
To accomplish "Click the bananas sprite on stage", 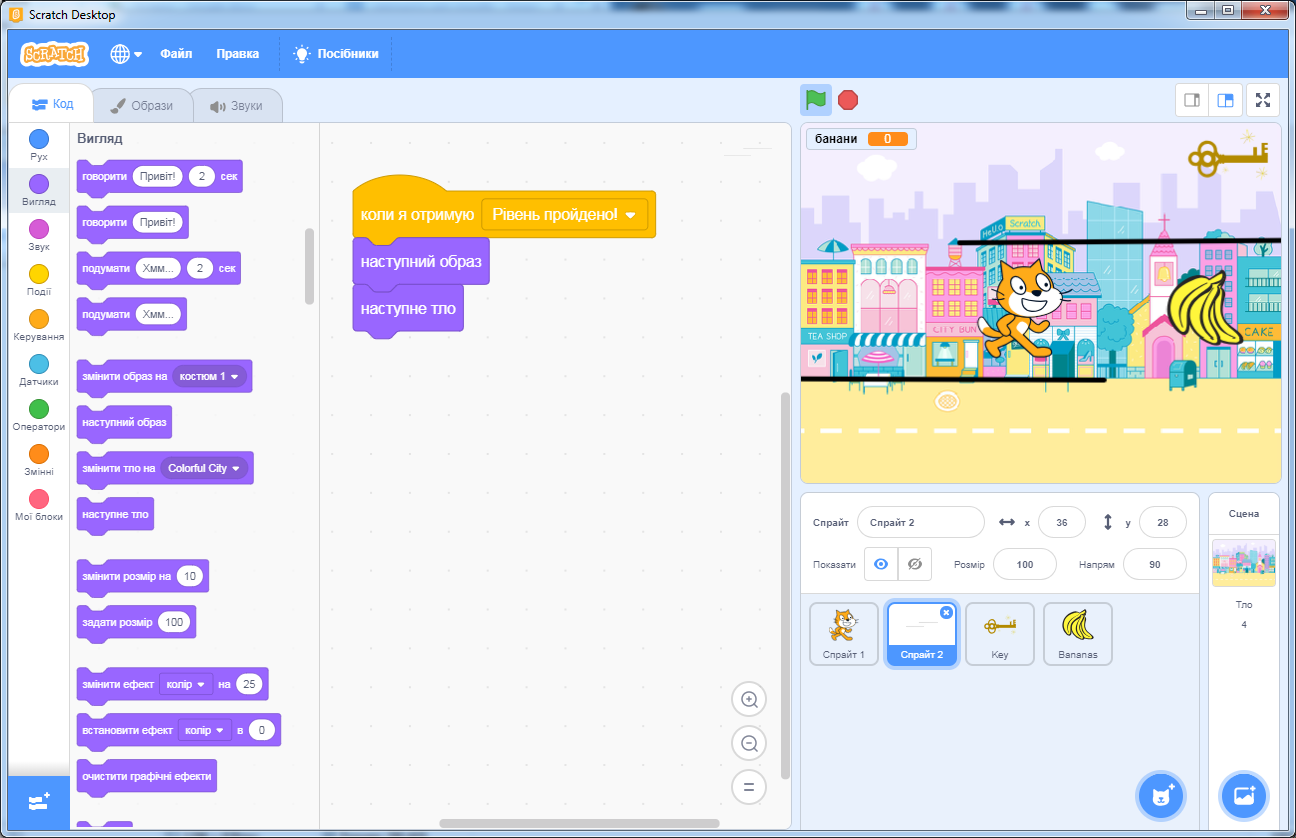I will tap(1203, 308).
